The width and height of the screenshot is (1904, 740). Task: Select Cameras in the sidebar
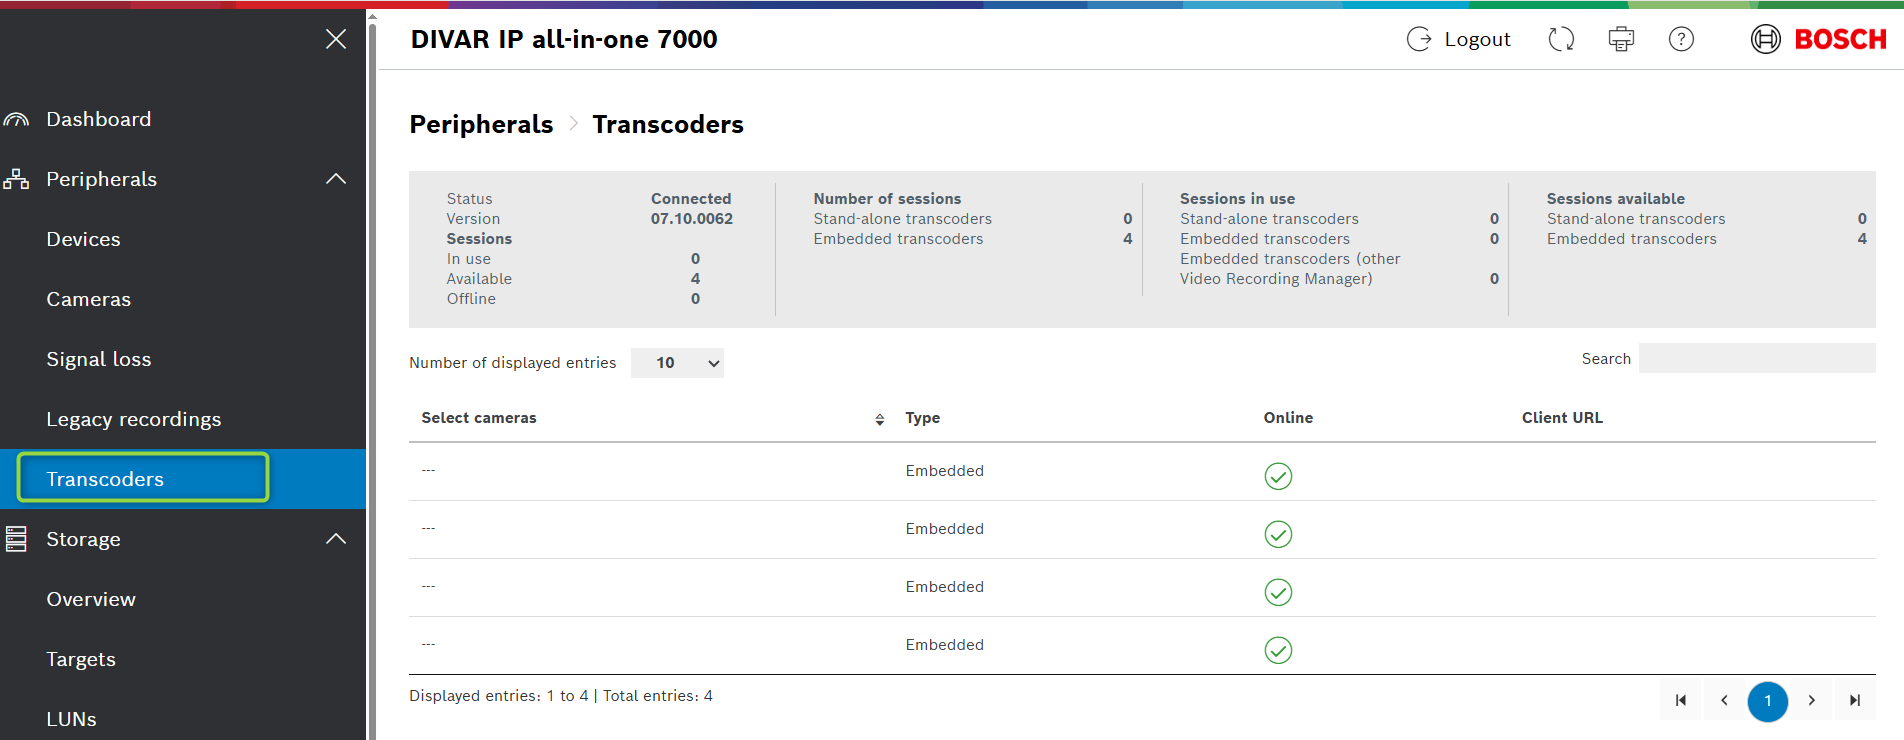point(88,299)
